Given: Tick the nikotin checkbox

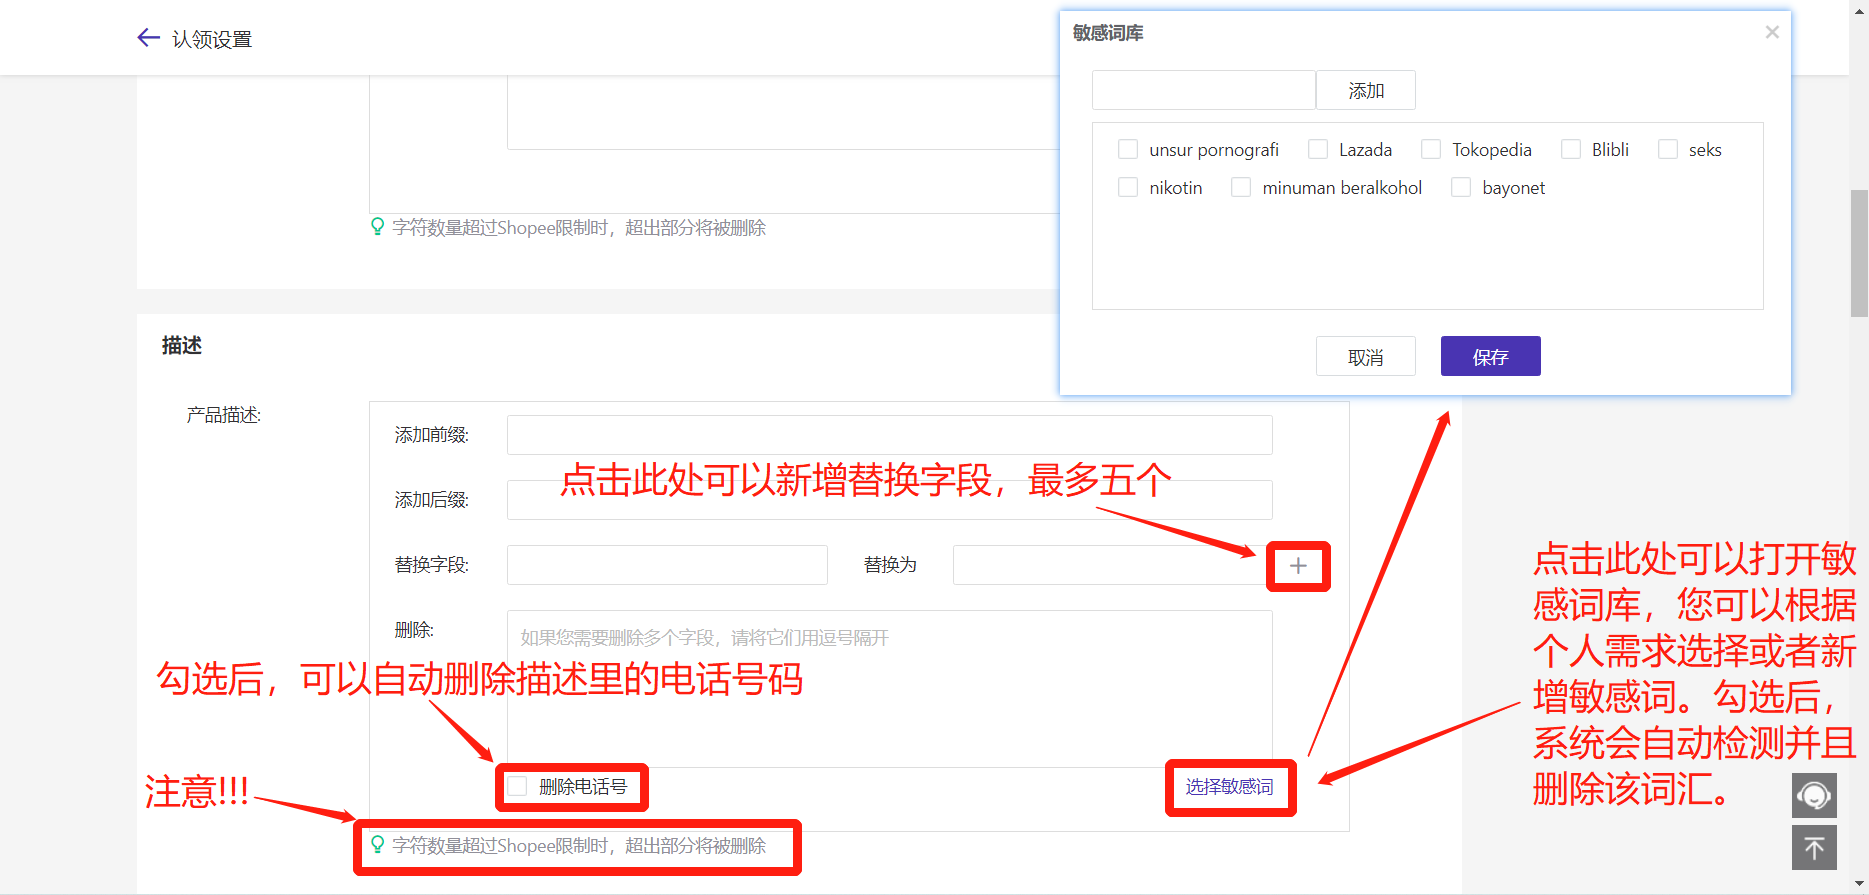Looking at the screenshot, I should click(1128, 187).
